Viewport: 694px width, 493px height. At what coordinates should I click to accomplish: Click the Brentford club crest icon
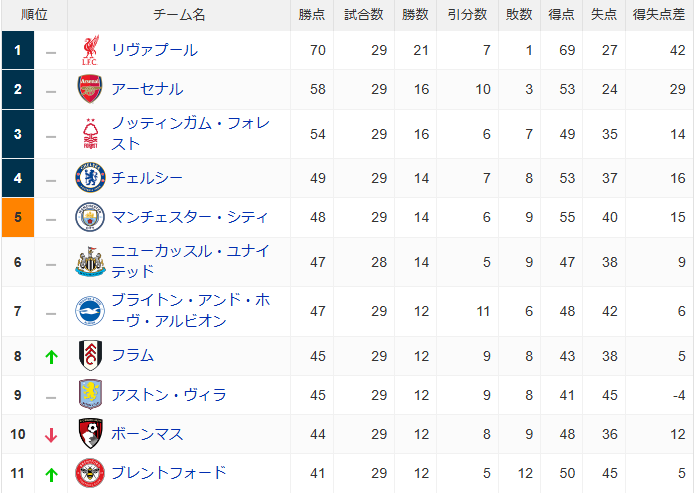click(x=90, y=473)
